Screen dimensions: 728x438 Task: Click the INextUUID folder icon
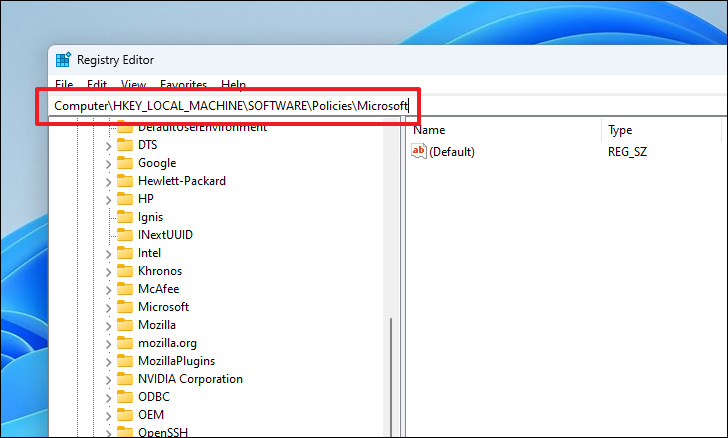click(x=124, y=235)
